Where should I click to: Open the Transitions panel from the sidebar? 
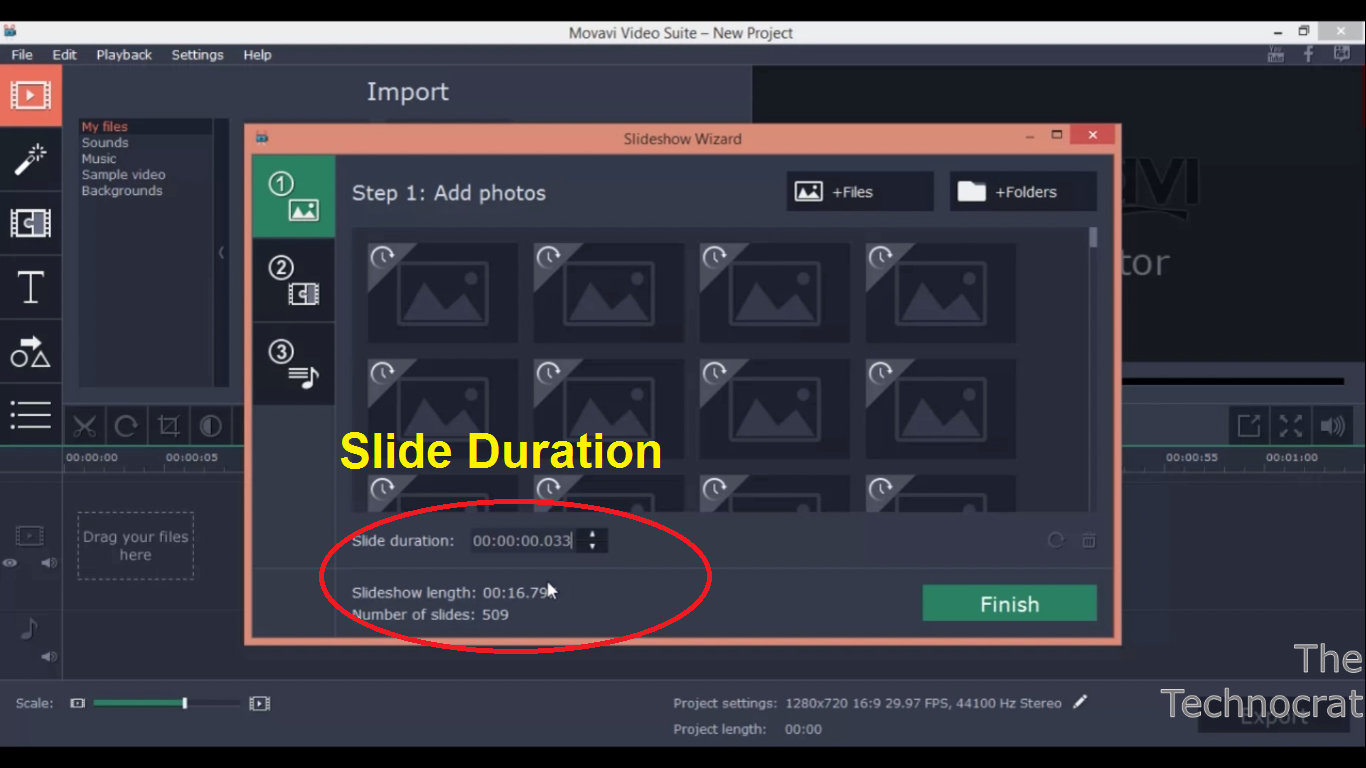click(30, 223)
